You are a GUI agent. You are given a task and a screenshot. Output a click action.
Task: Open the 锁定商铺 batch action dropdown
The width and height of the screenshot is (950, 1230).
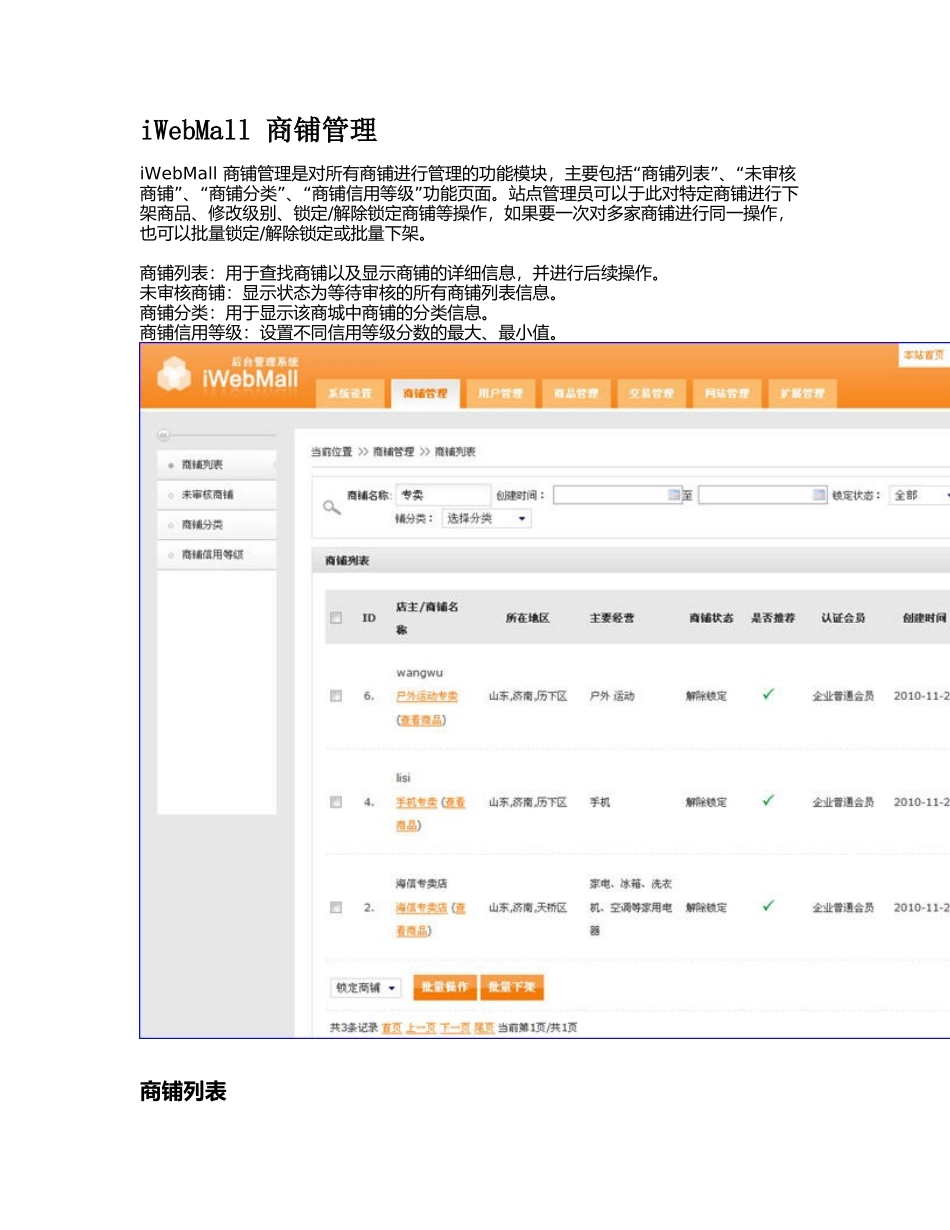click(x=365, y=988)
